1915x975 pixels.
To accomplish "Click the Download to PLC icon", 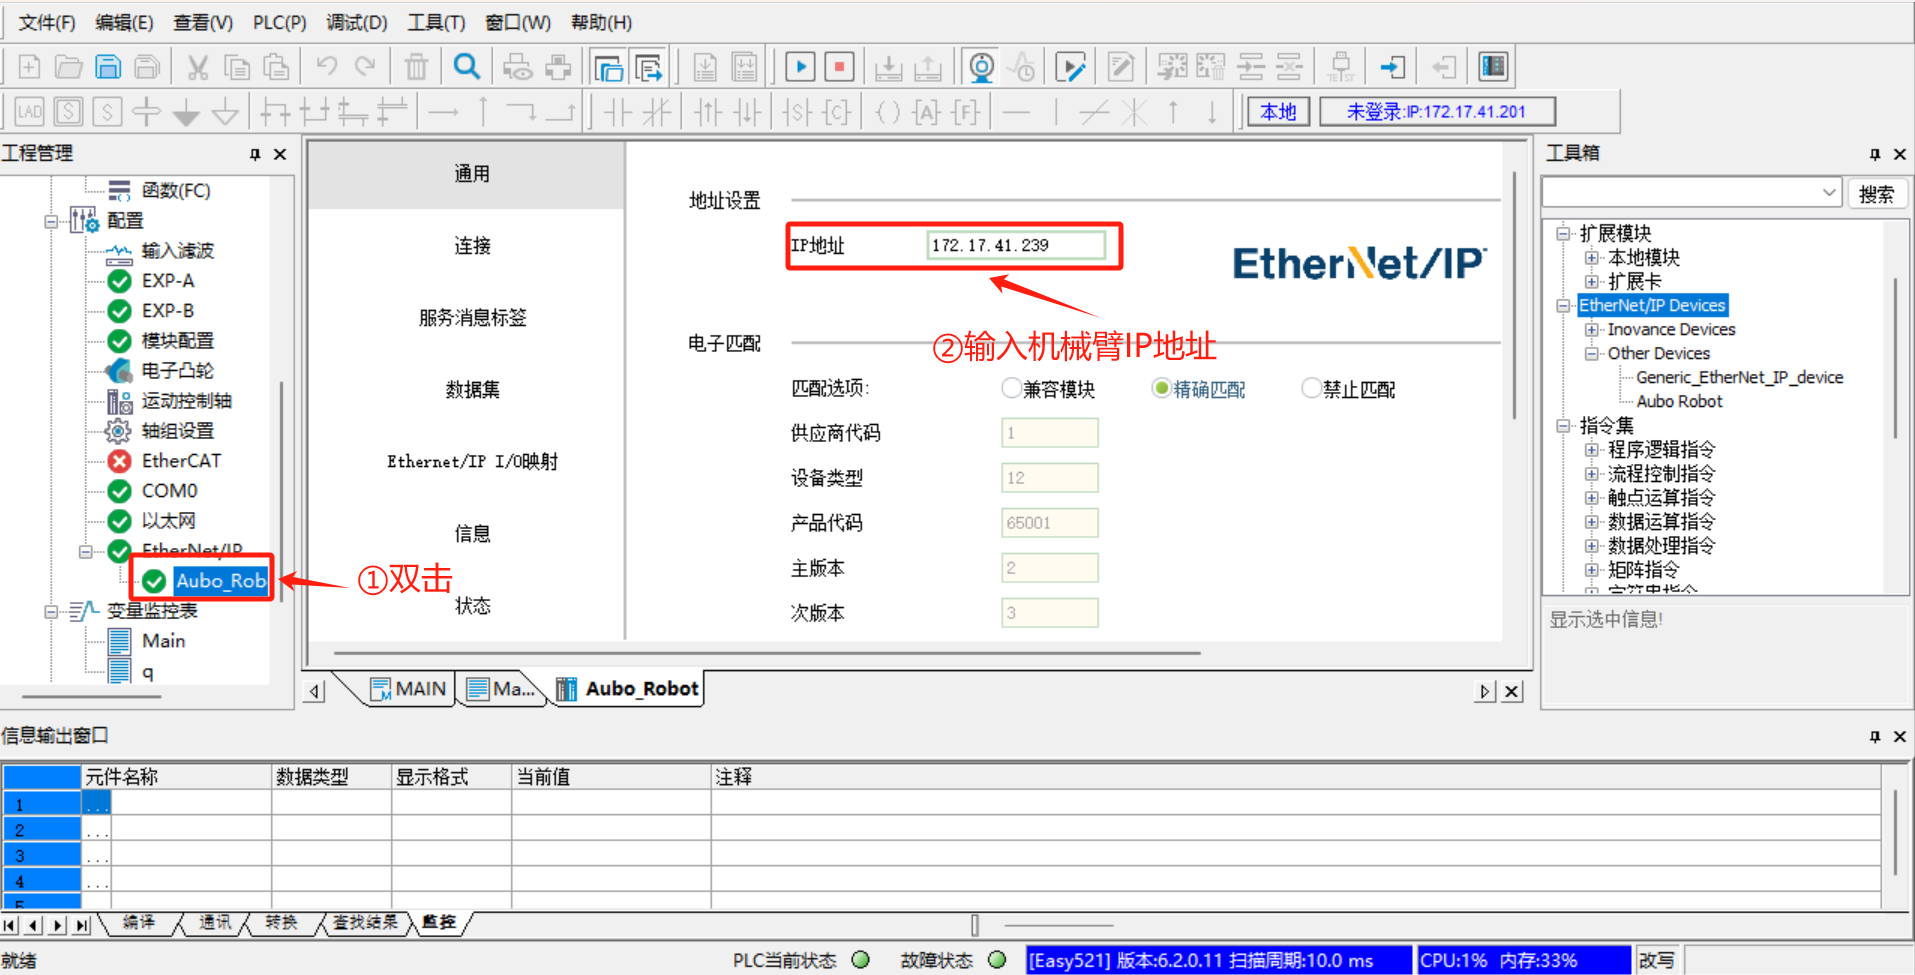I will click(x=887, y=67).
